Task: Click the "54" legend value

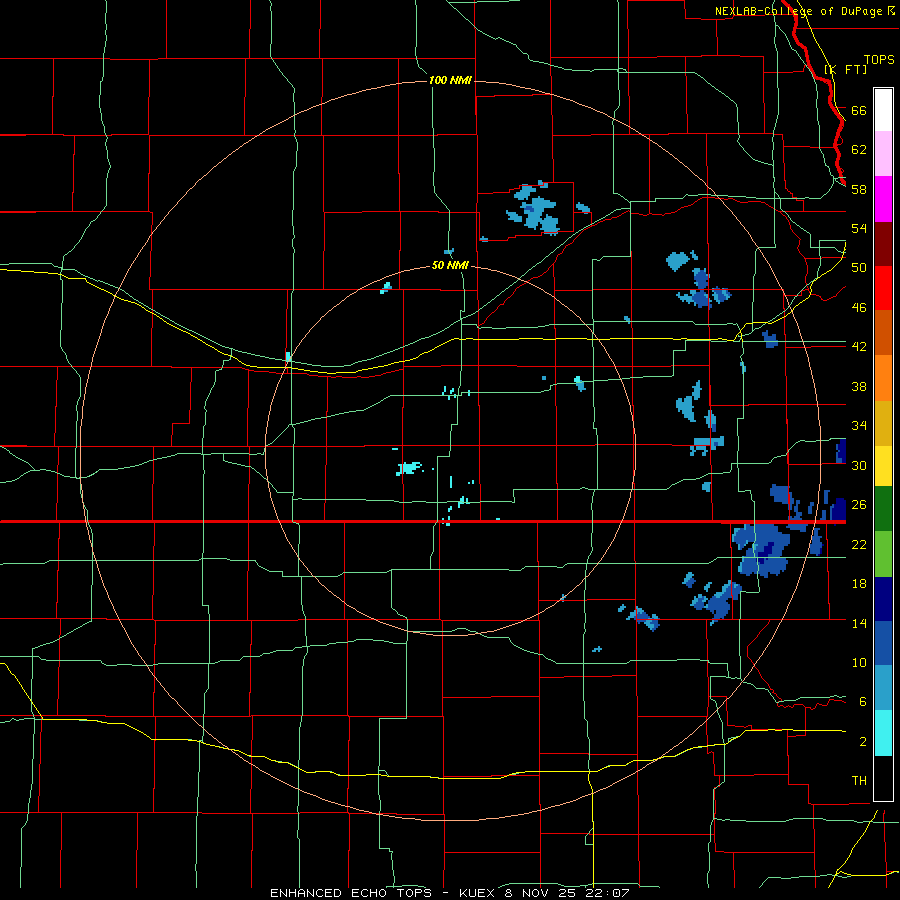Action: click(x=859, y=228)
